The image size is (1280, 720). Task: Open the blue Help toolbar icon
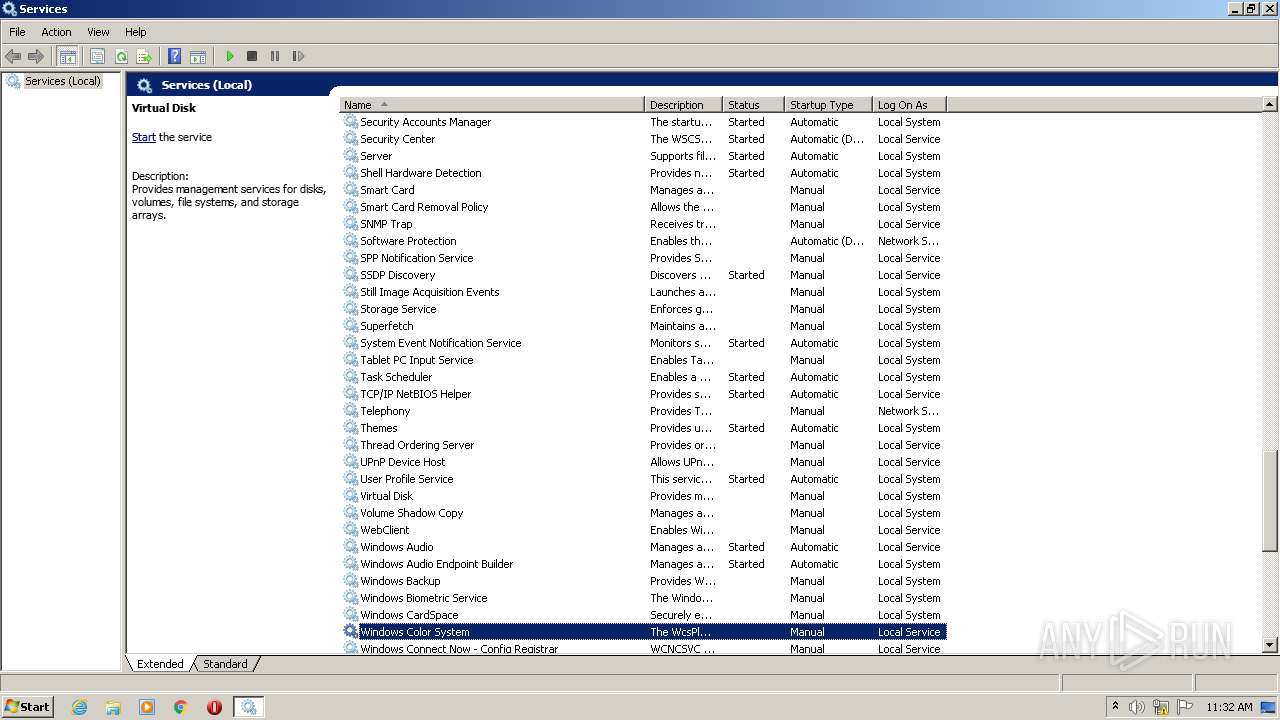(175, 56)
